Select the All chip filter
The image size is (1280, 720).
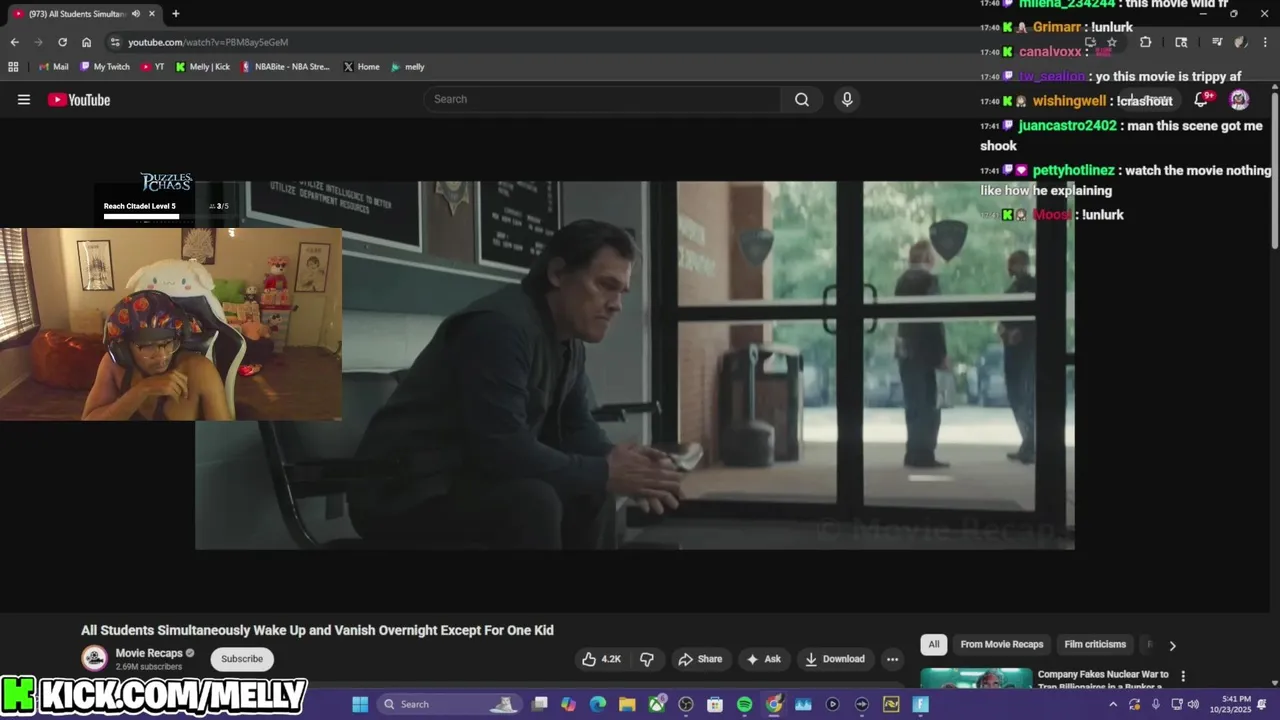(x=934, y=645)
